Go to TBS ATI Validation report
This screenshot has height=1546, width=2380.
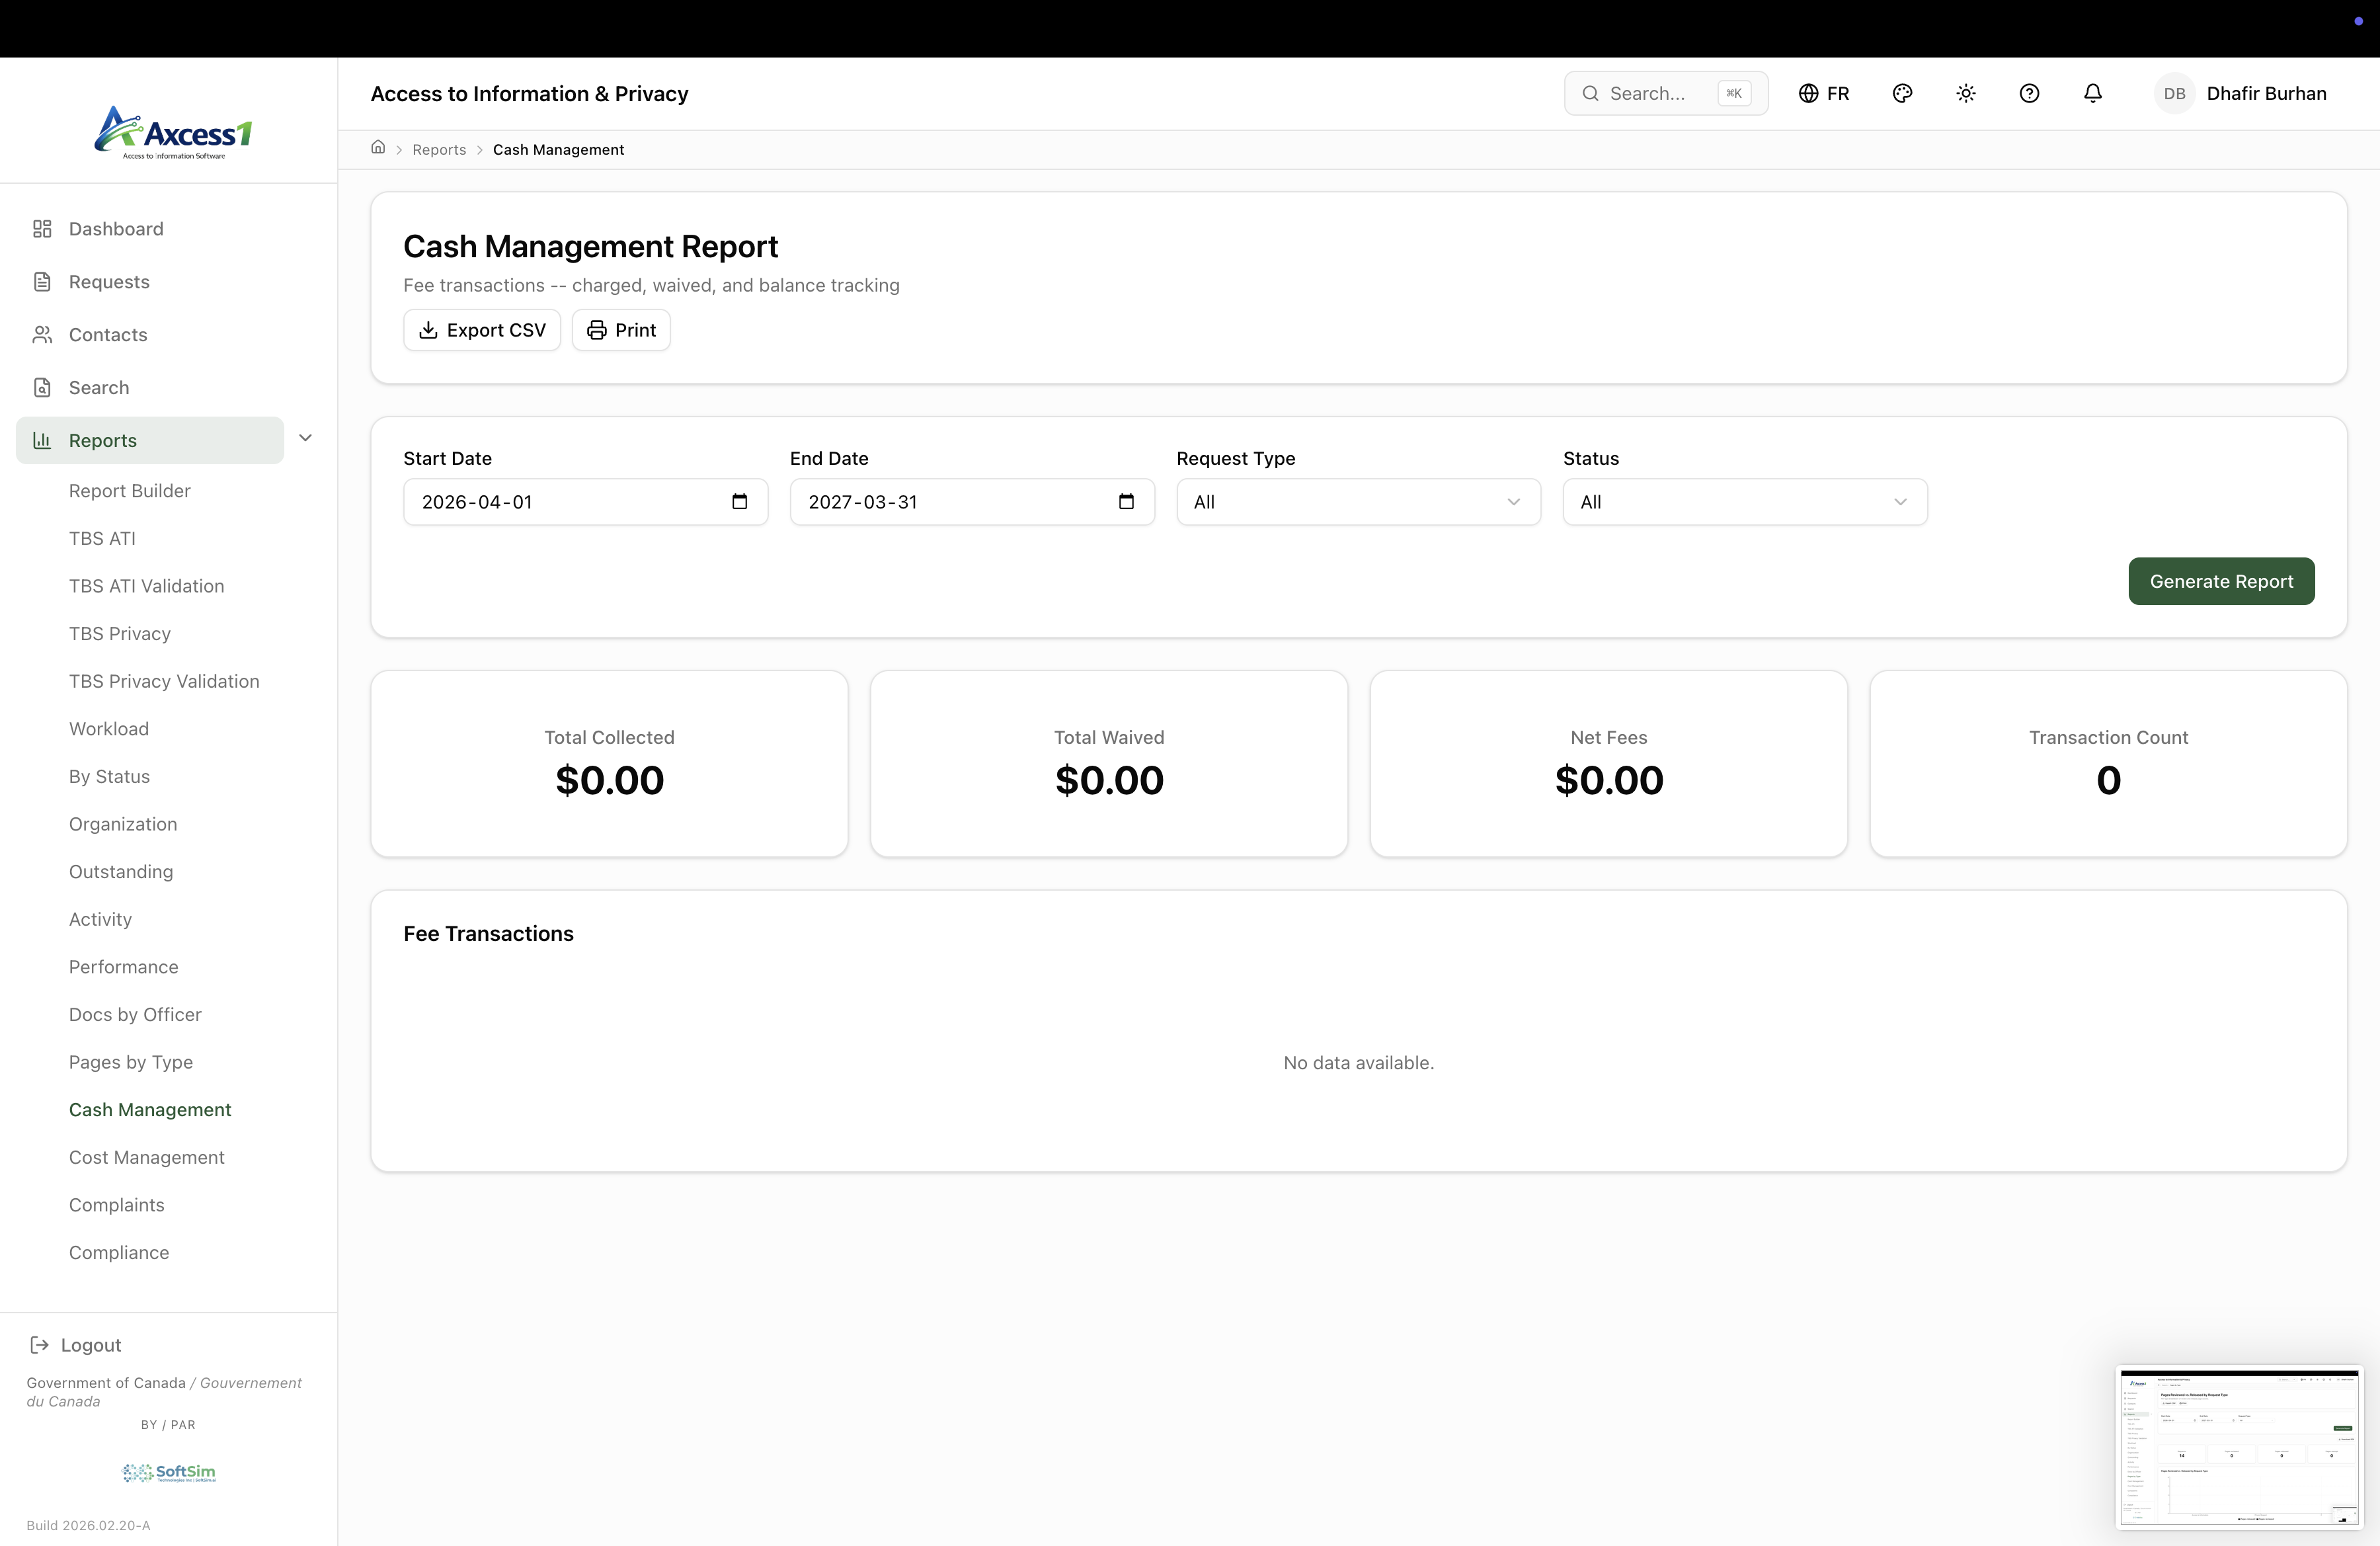tap(146, 586)
